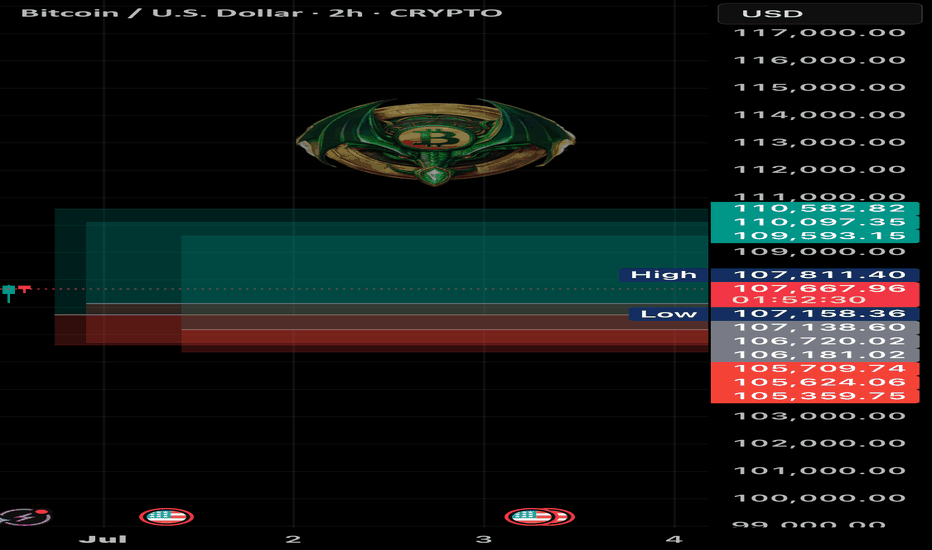The height and width of the screenshot is (550, 932).
Task: Open the stacked US flag events near 3
Action: coord(540,516)
